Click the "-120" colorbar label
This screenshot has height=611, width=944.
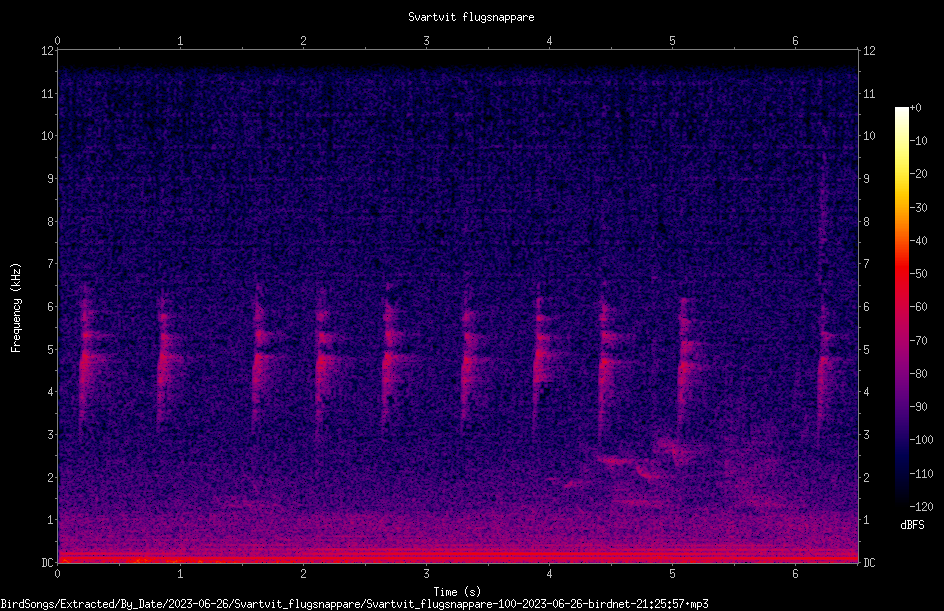click(x=921, y=507)
